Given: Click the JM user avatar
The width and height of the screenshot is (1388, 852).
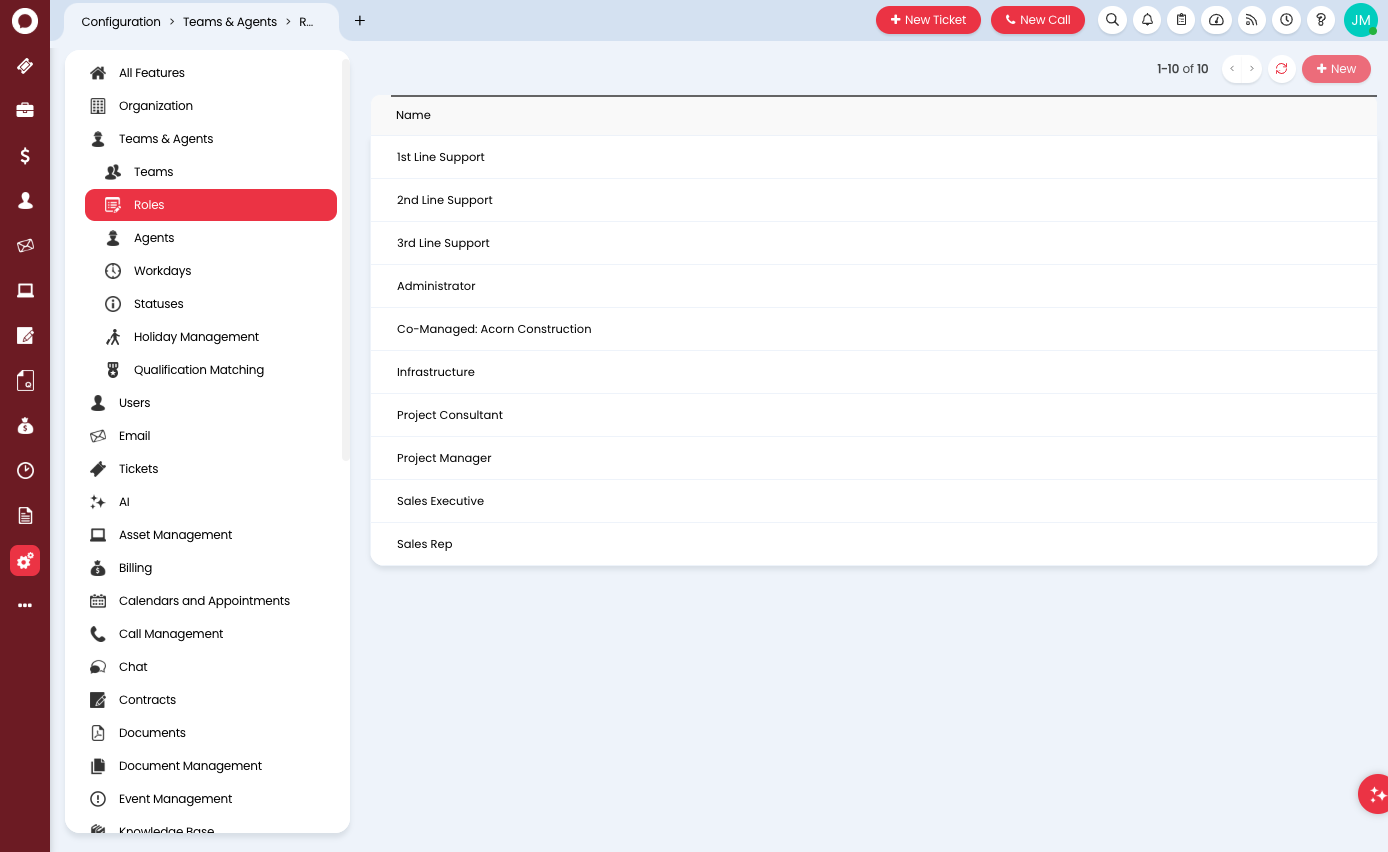Looking at the screenshot, I should pos(1361,20).
